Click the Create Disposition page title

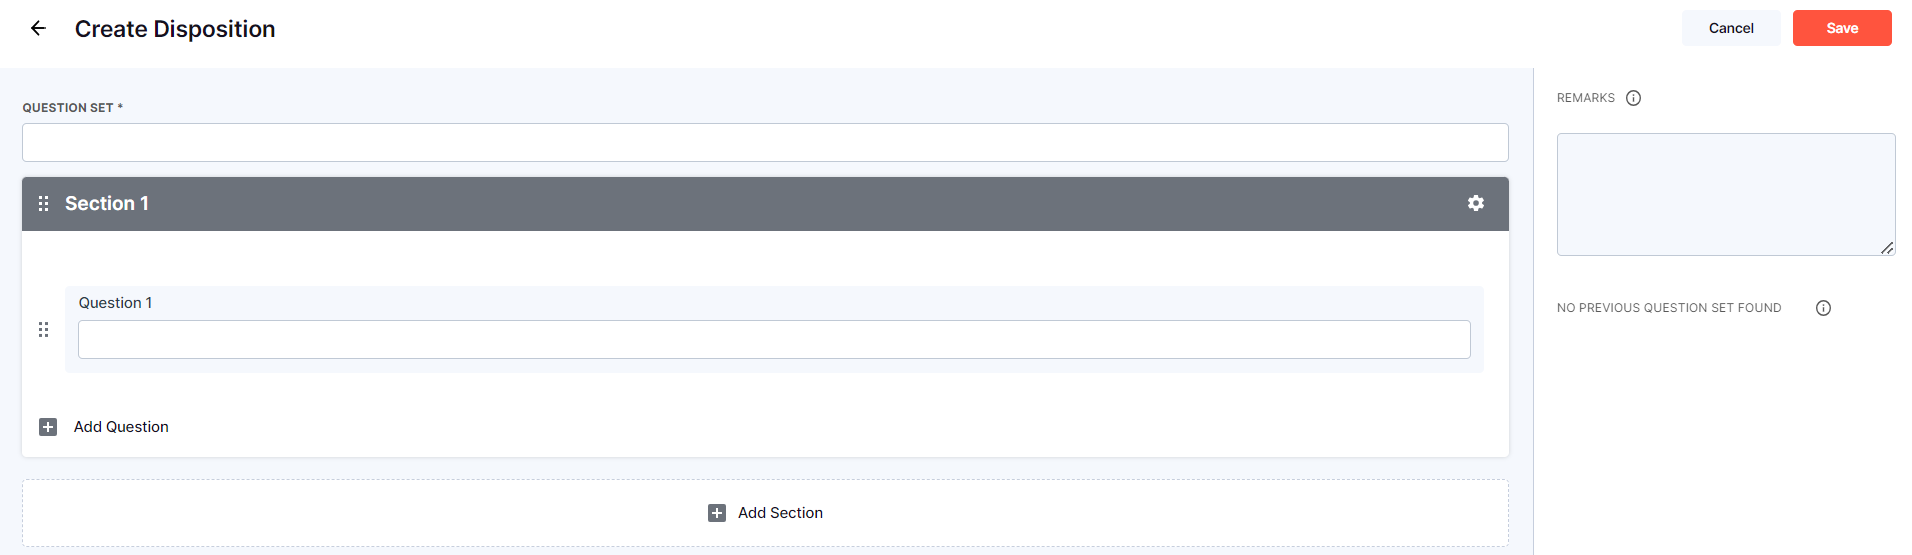(175, 29)
